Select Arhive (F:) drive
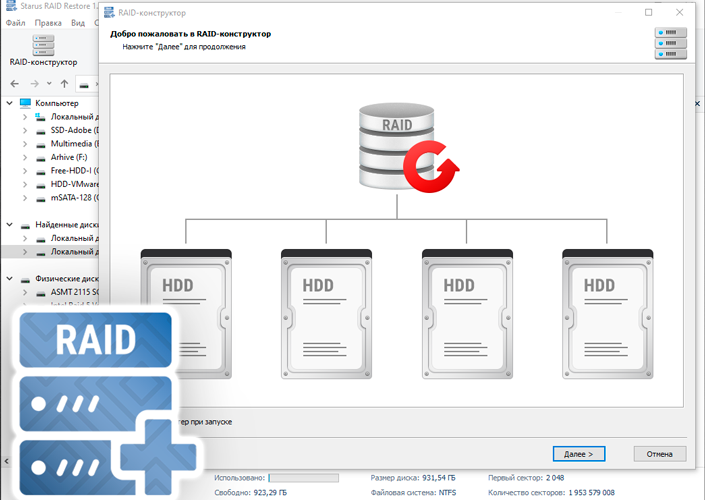Screen dimensions: 705x500 tap(69, 157)
